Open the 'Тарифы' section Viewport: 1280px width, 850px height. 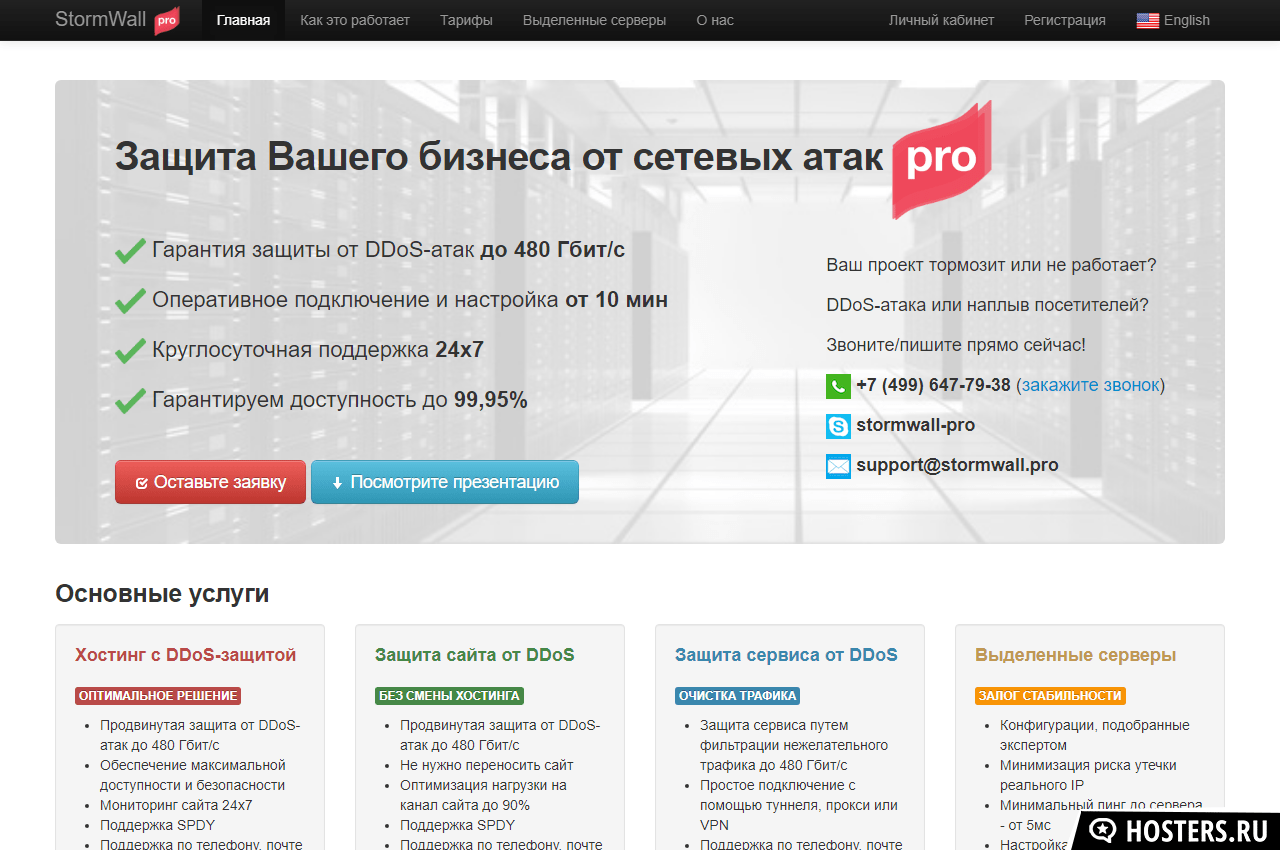[x=466, y=19]
